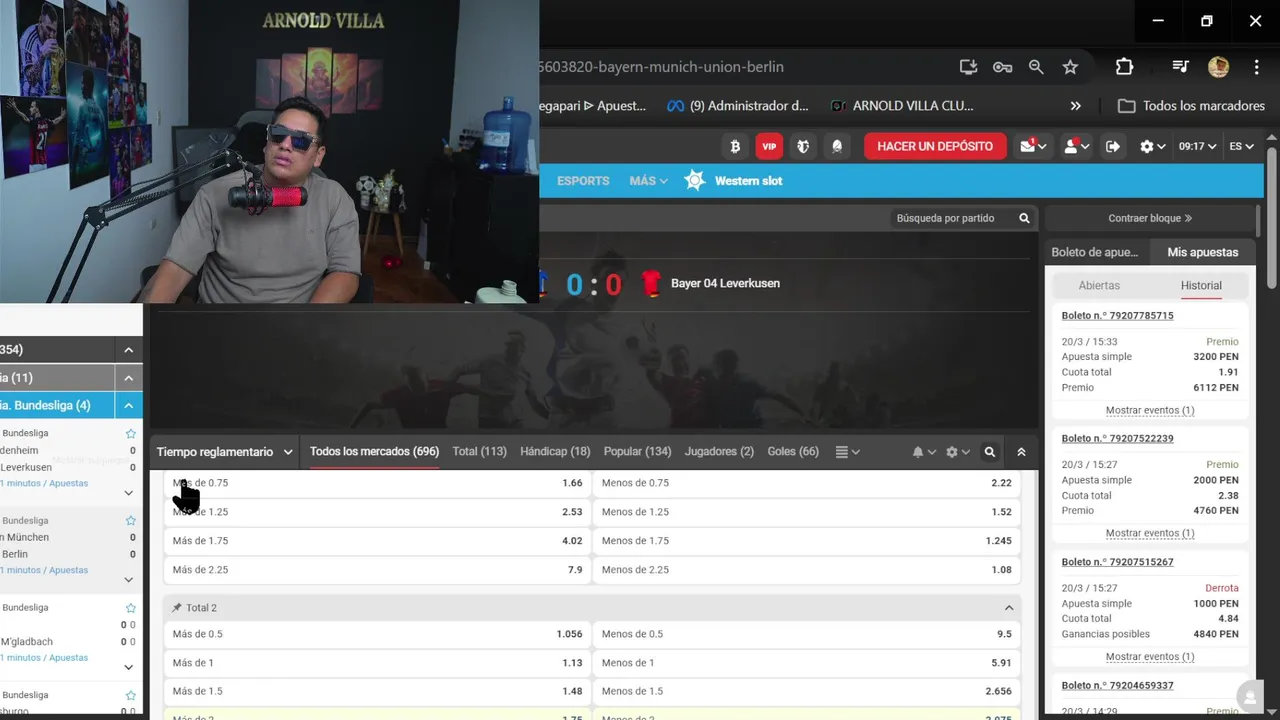
Task: Bet on Más de 1.25 at 2.53
Action: click(377, 512)
